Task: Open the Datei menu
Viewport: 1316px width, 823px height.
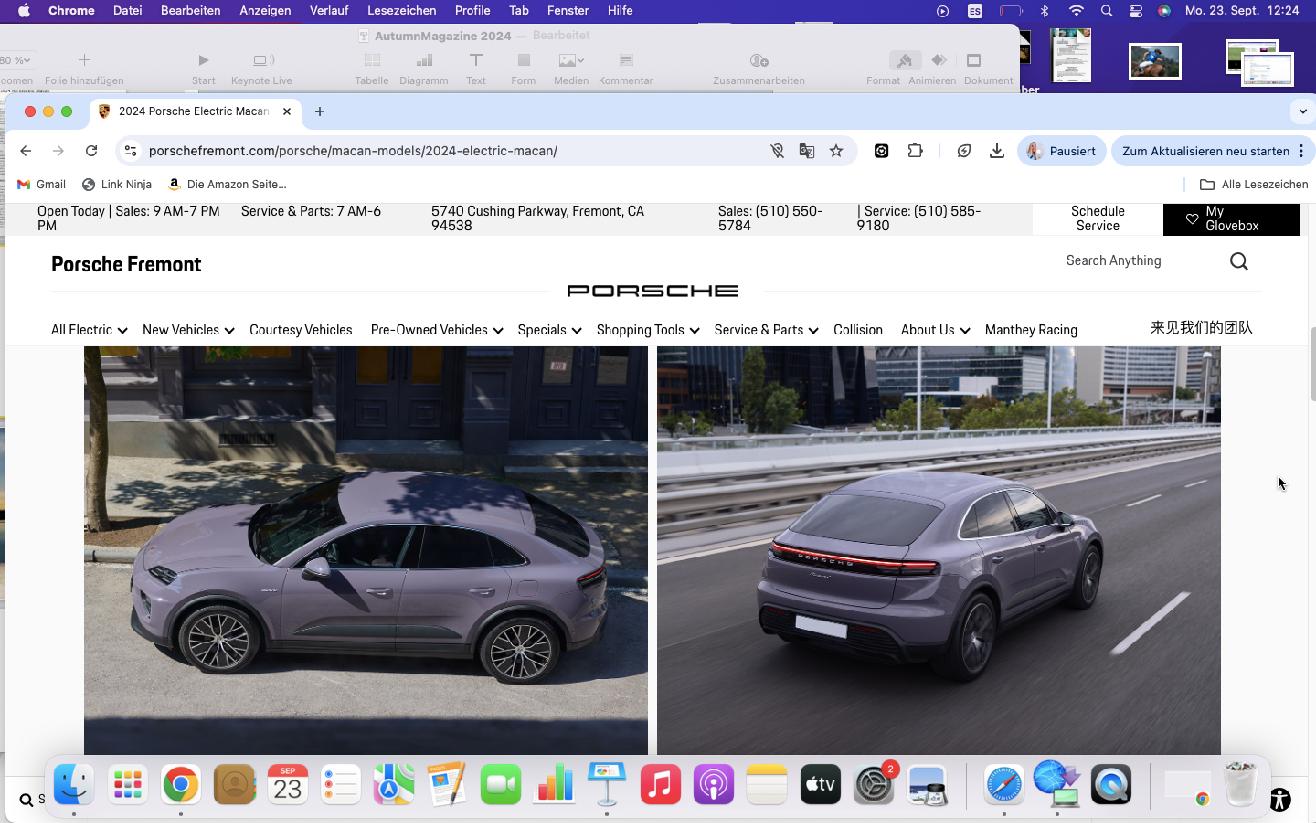Action: pyautogui.click(x=127, y=11)
